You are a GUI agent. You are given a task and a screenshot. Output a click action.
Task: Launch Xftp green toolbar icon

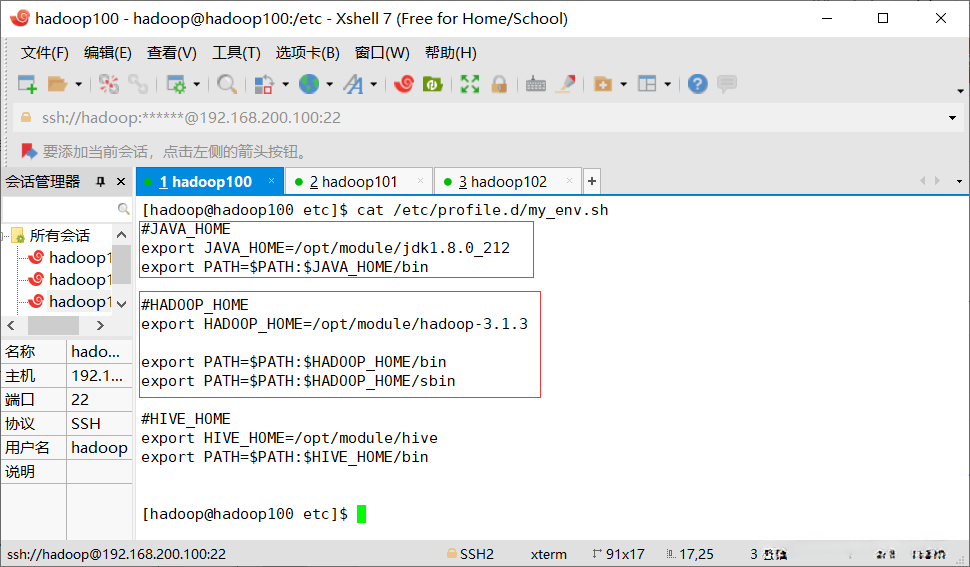tap(432, 84)
